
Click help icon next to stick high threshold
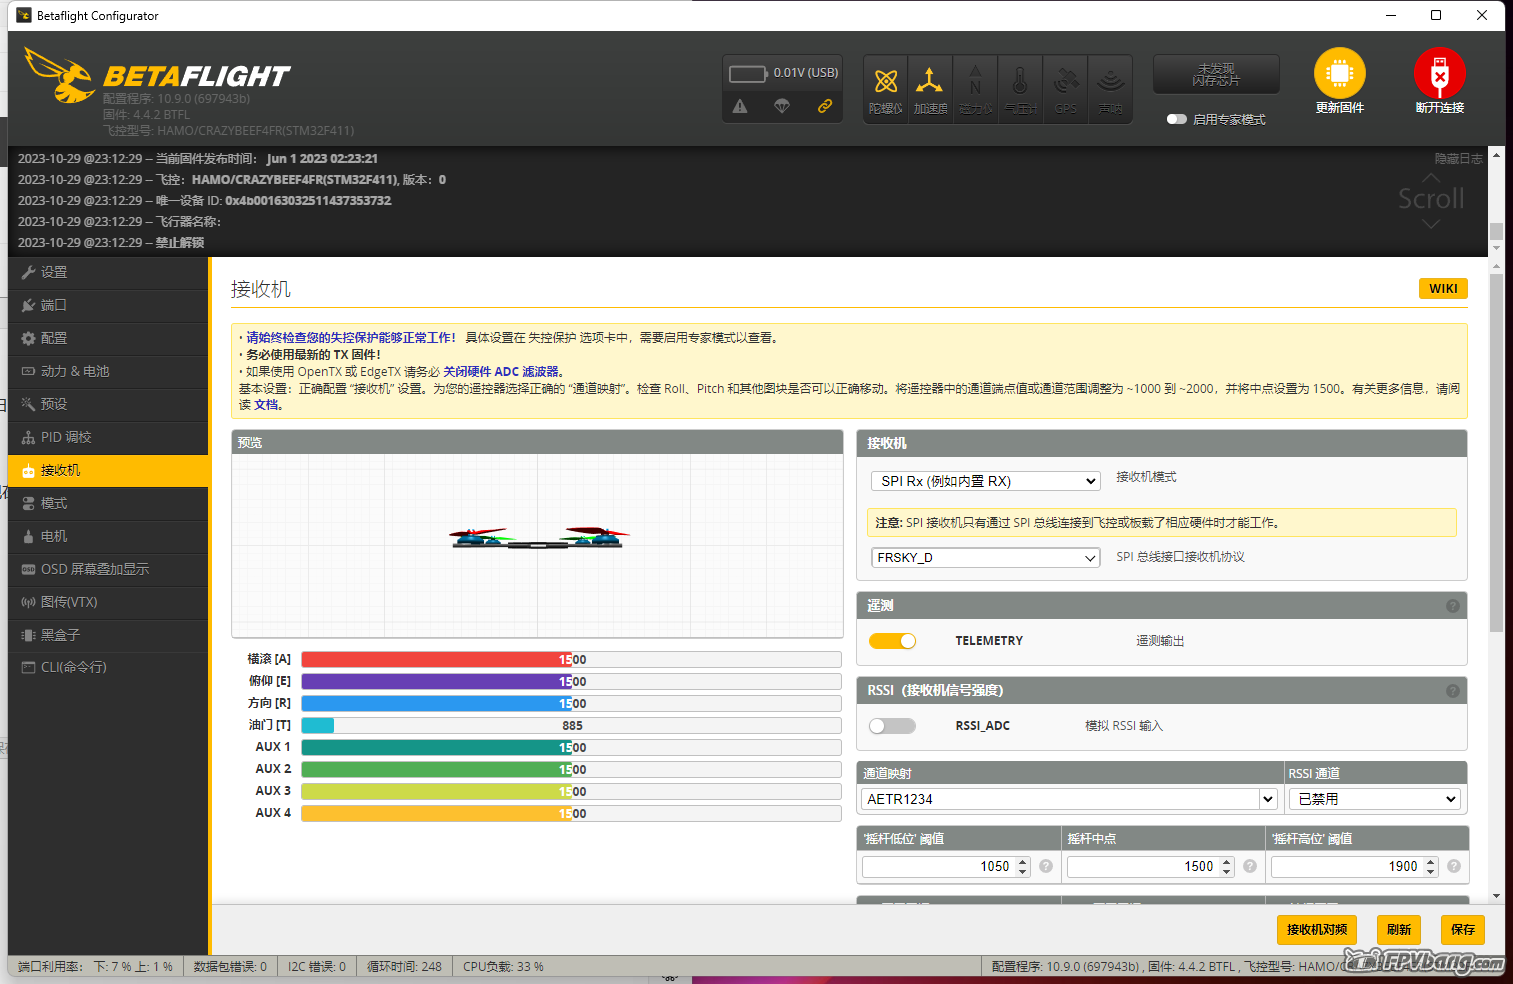(1454, 867)
